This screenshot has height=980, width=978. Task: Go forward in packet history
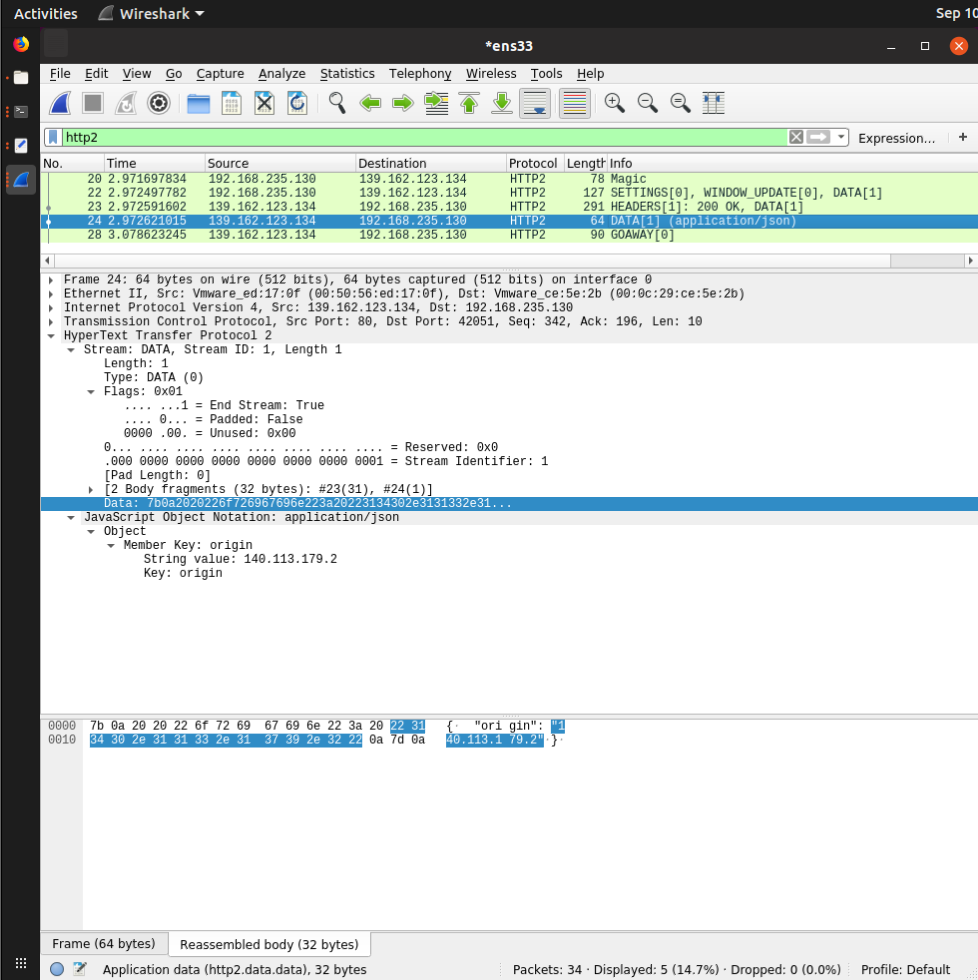[x=403, y=103]
